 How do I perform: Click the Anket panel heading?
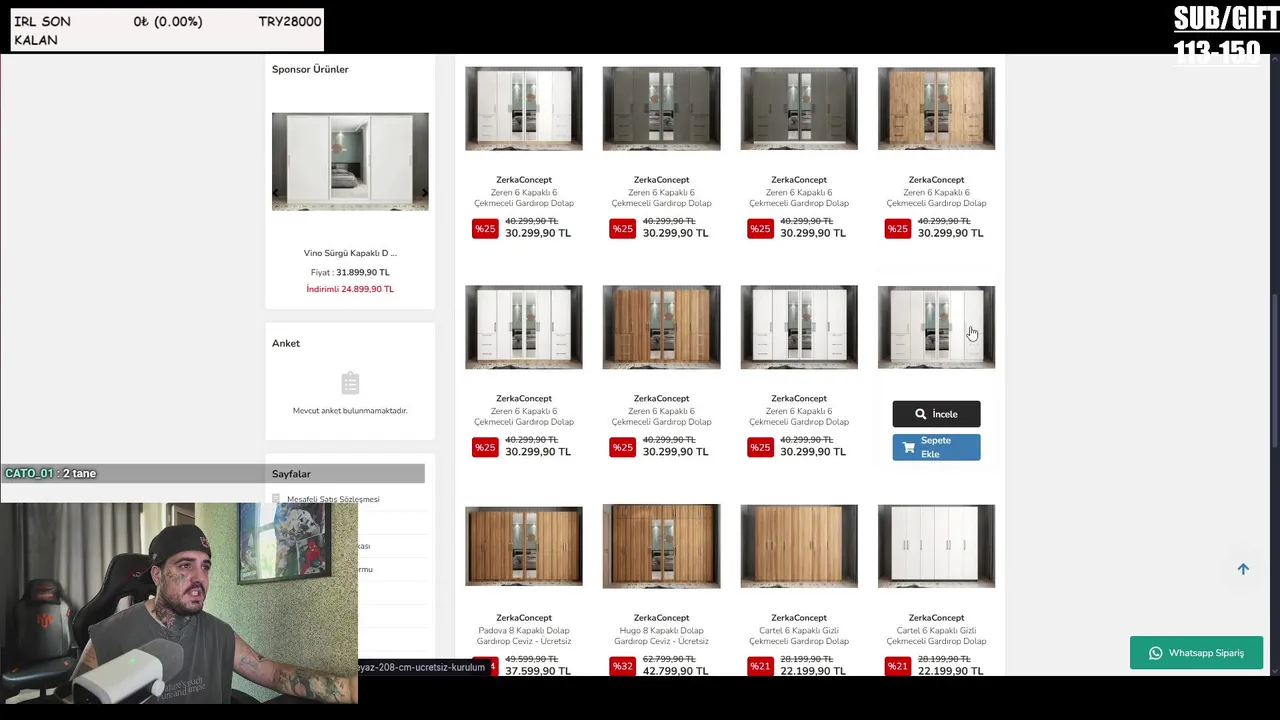286,343
